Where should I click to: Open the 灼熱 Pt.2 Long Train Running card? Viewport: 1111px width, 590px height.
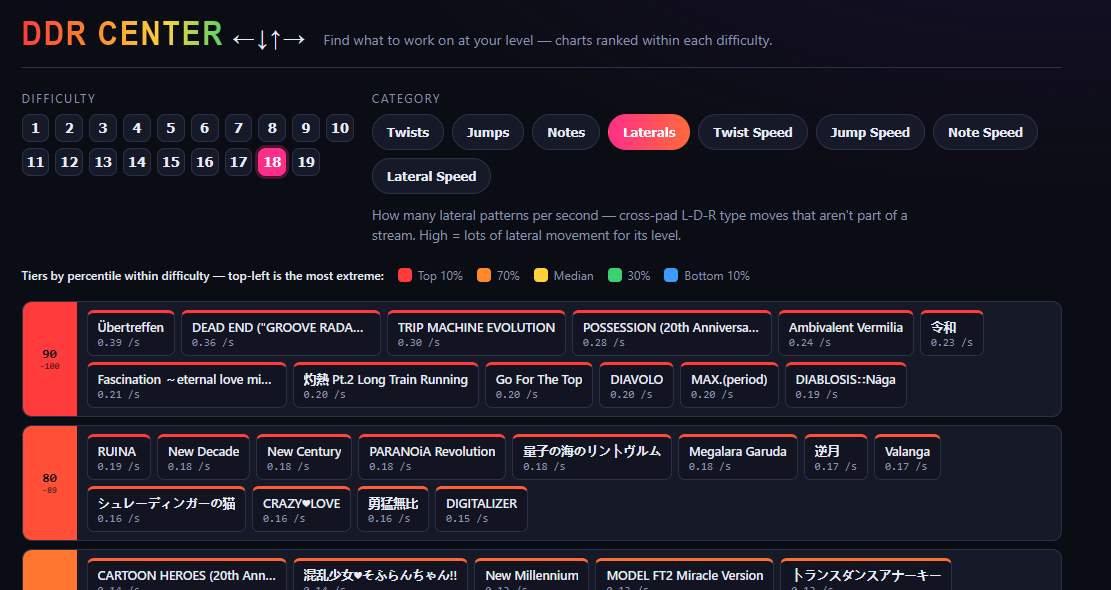pyautogui.click(x=386, y=385)
